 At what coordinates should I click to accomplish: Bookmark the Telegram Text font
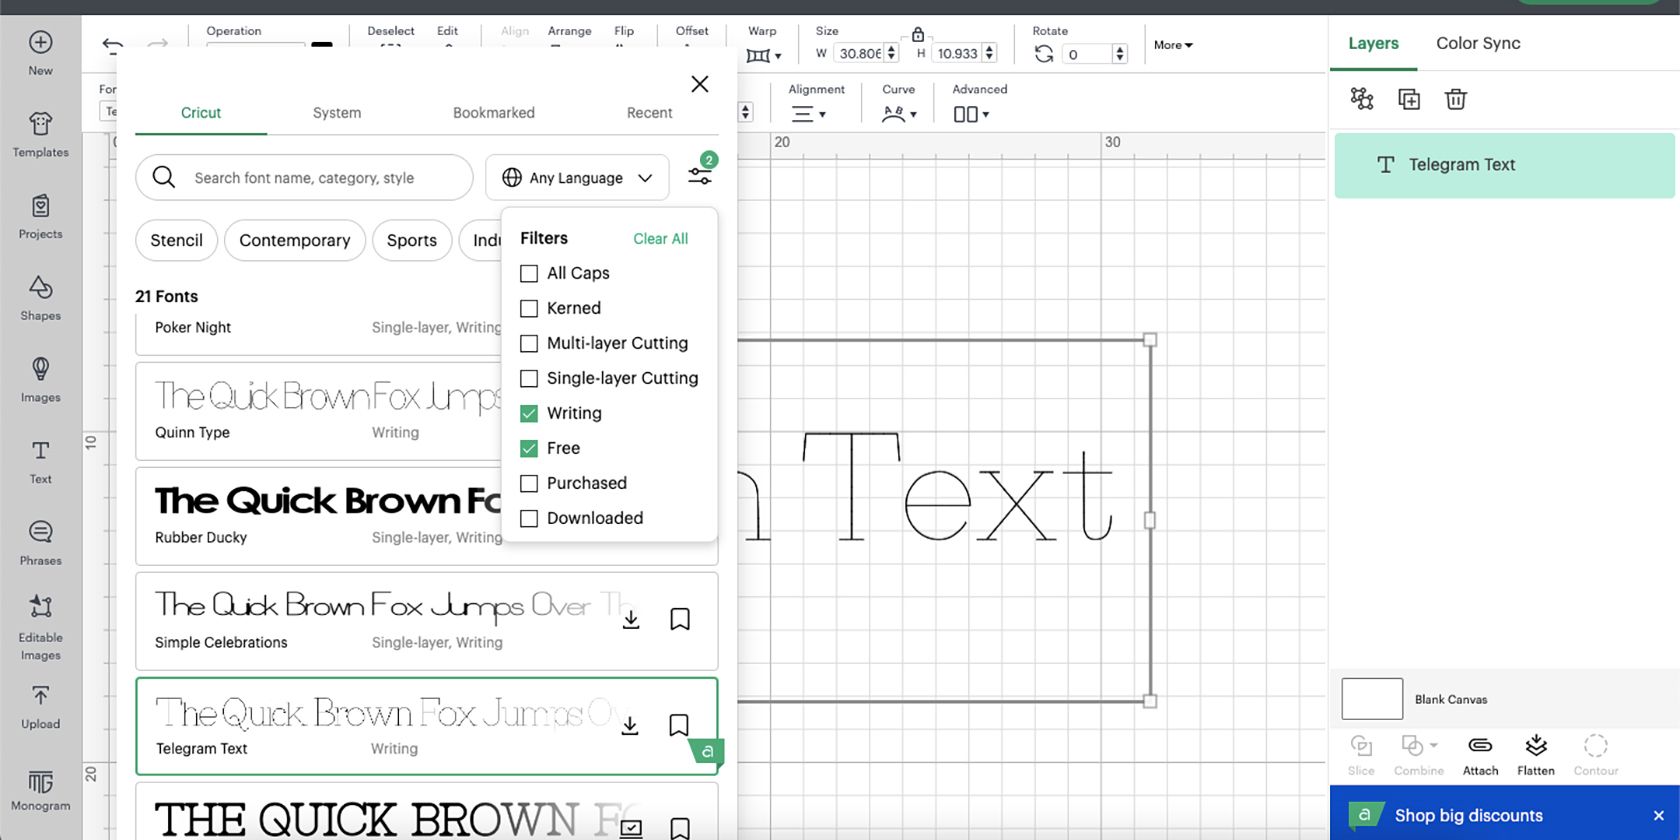click(679, 725)
